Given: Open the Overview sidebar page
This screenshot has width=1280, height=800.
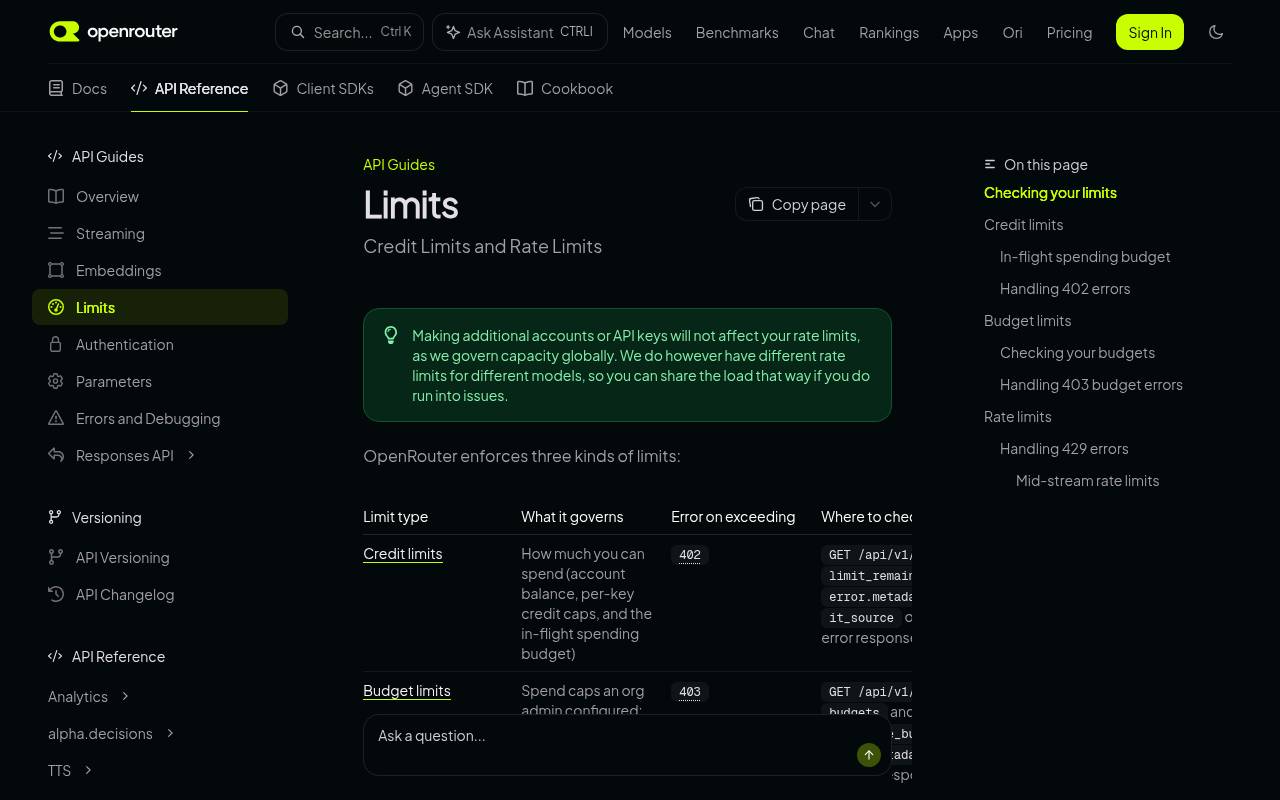Looking at the screenshot, I should 160,196.
